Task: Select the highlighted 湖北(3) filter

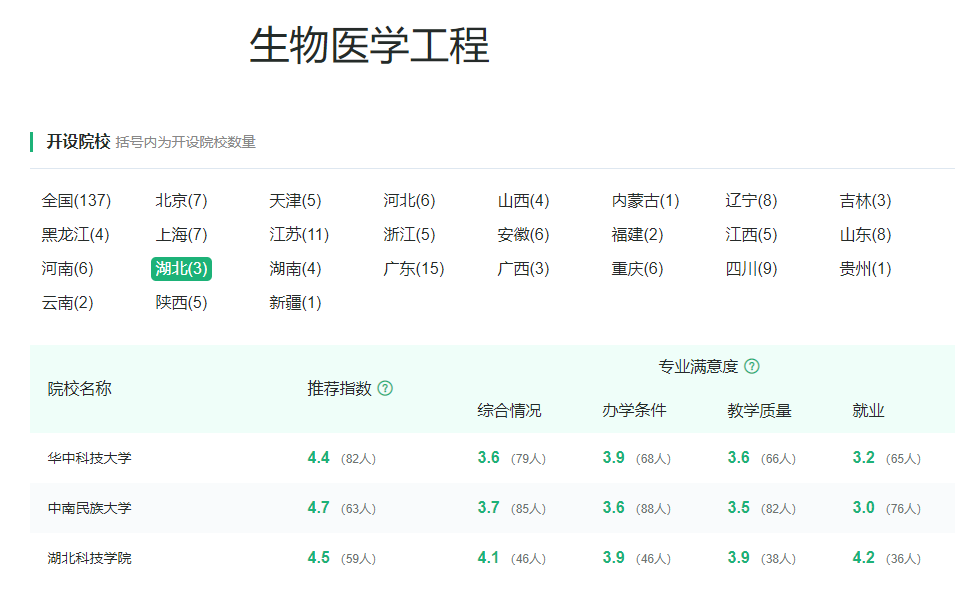Action: tap(181, 269)
